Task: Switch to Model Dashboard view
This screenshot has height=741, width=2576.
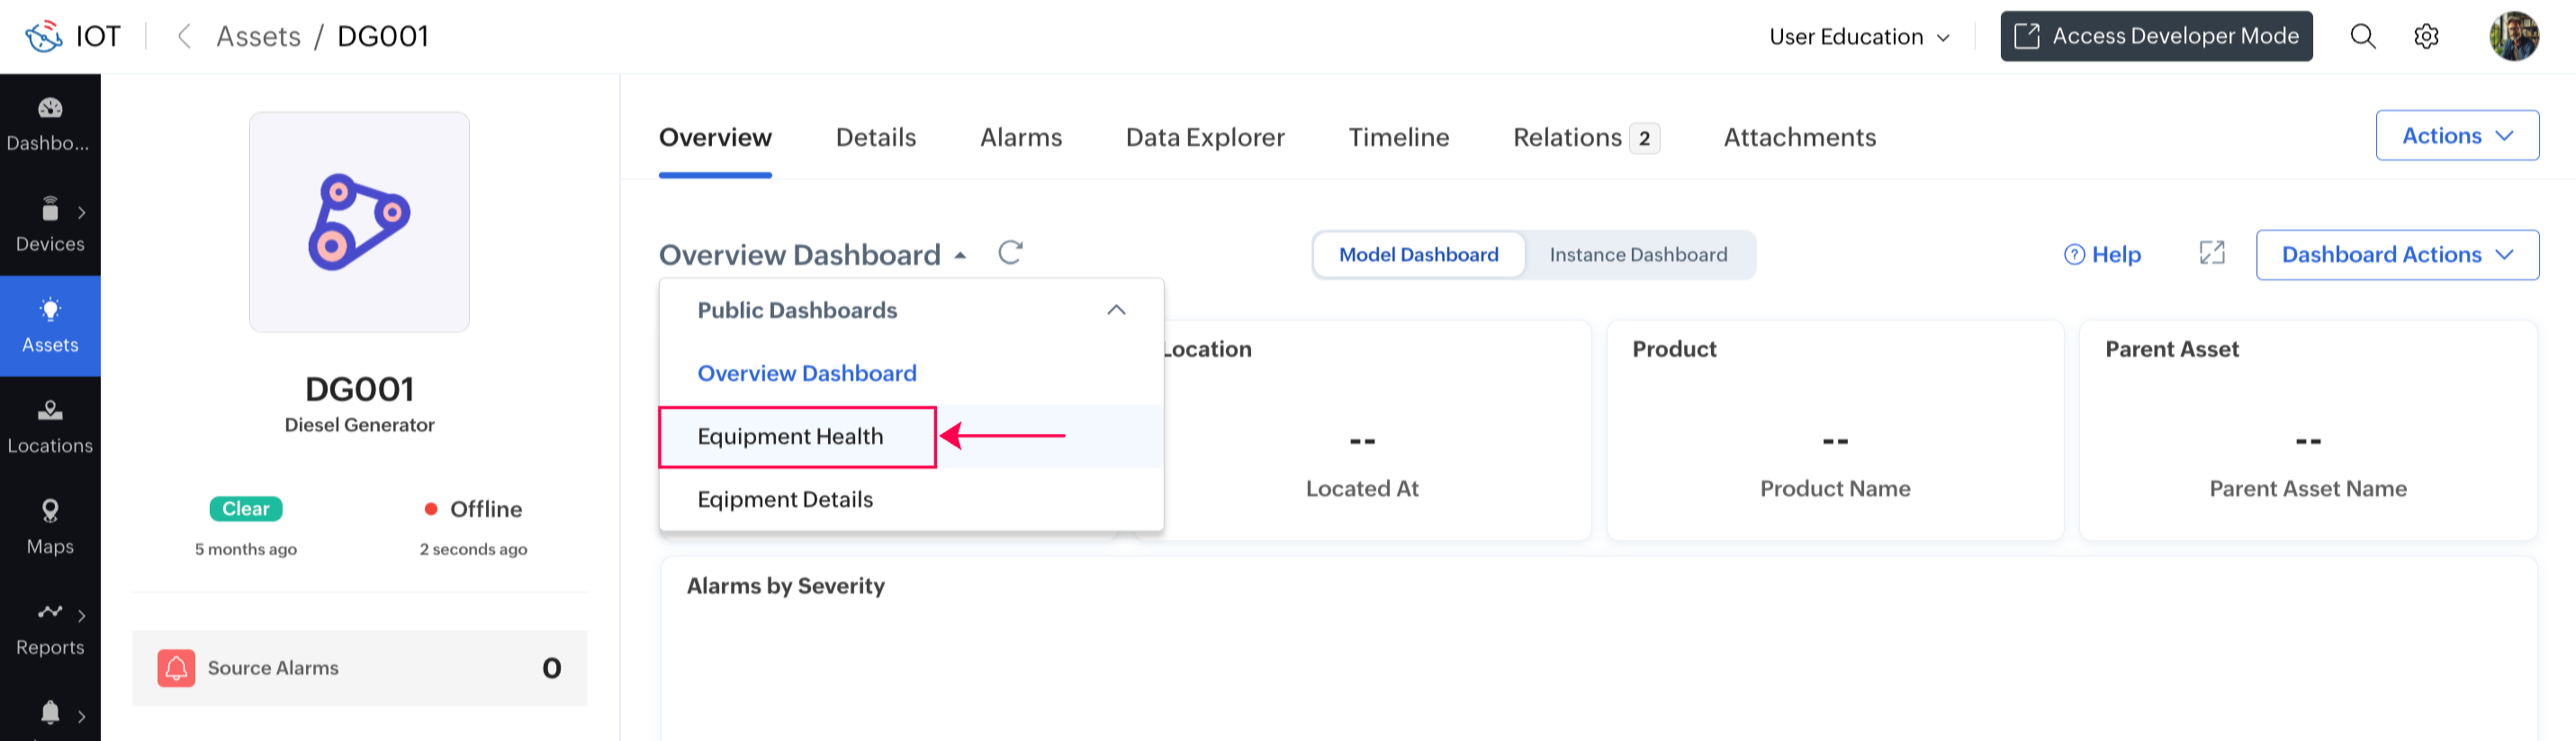Action: [x=1418, y=255]
